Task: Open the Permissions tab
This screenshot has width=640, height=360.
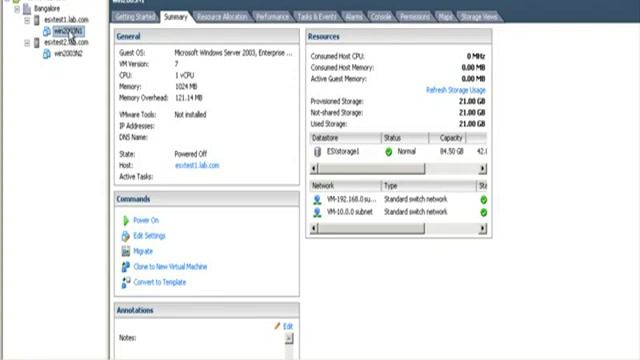Action: click(415, 17)
